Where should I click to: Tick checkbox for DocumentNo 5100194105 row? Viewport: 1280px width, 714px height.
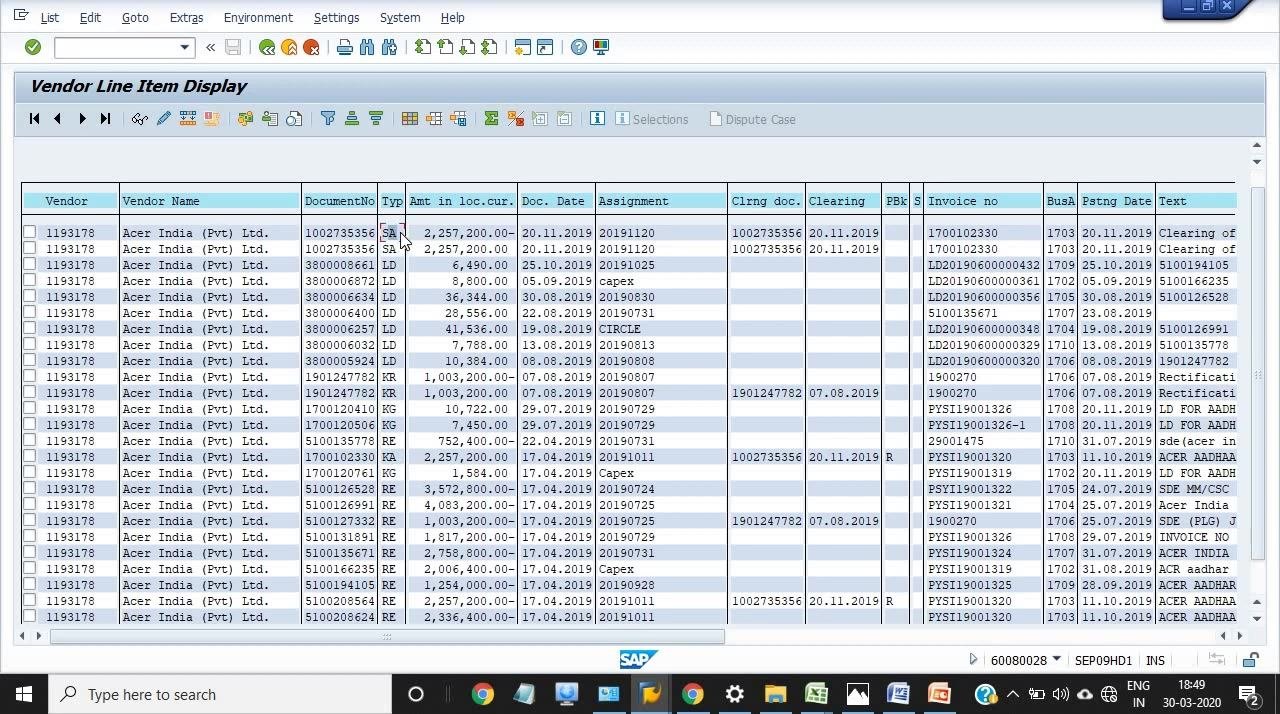click(30, 585)
